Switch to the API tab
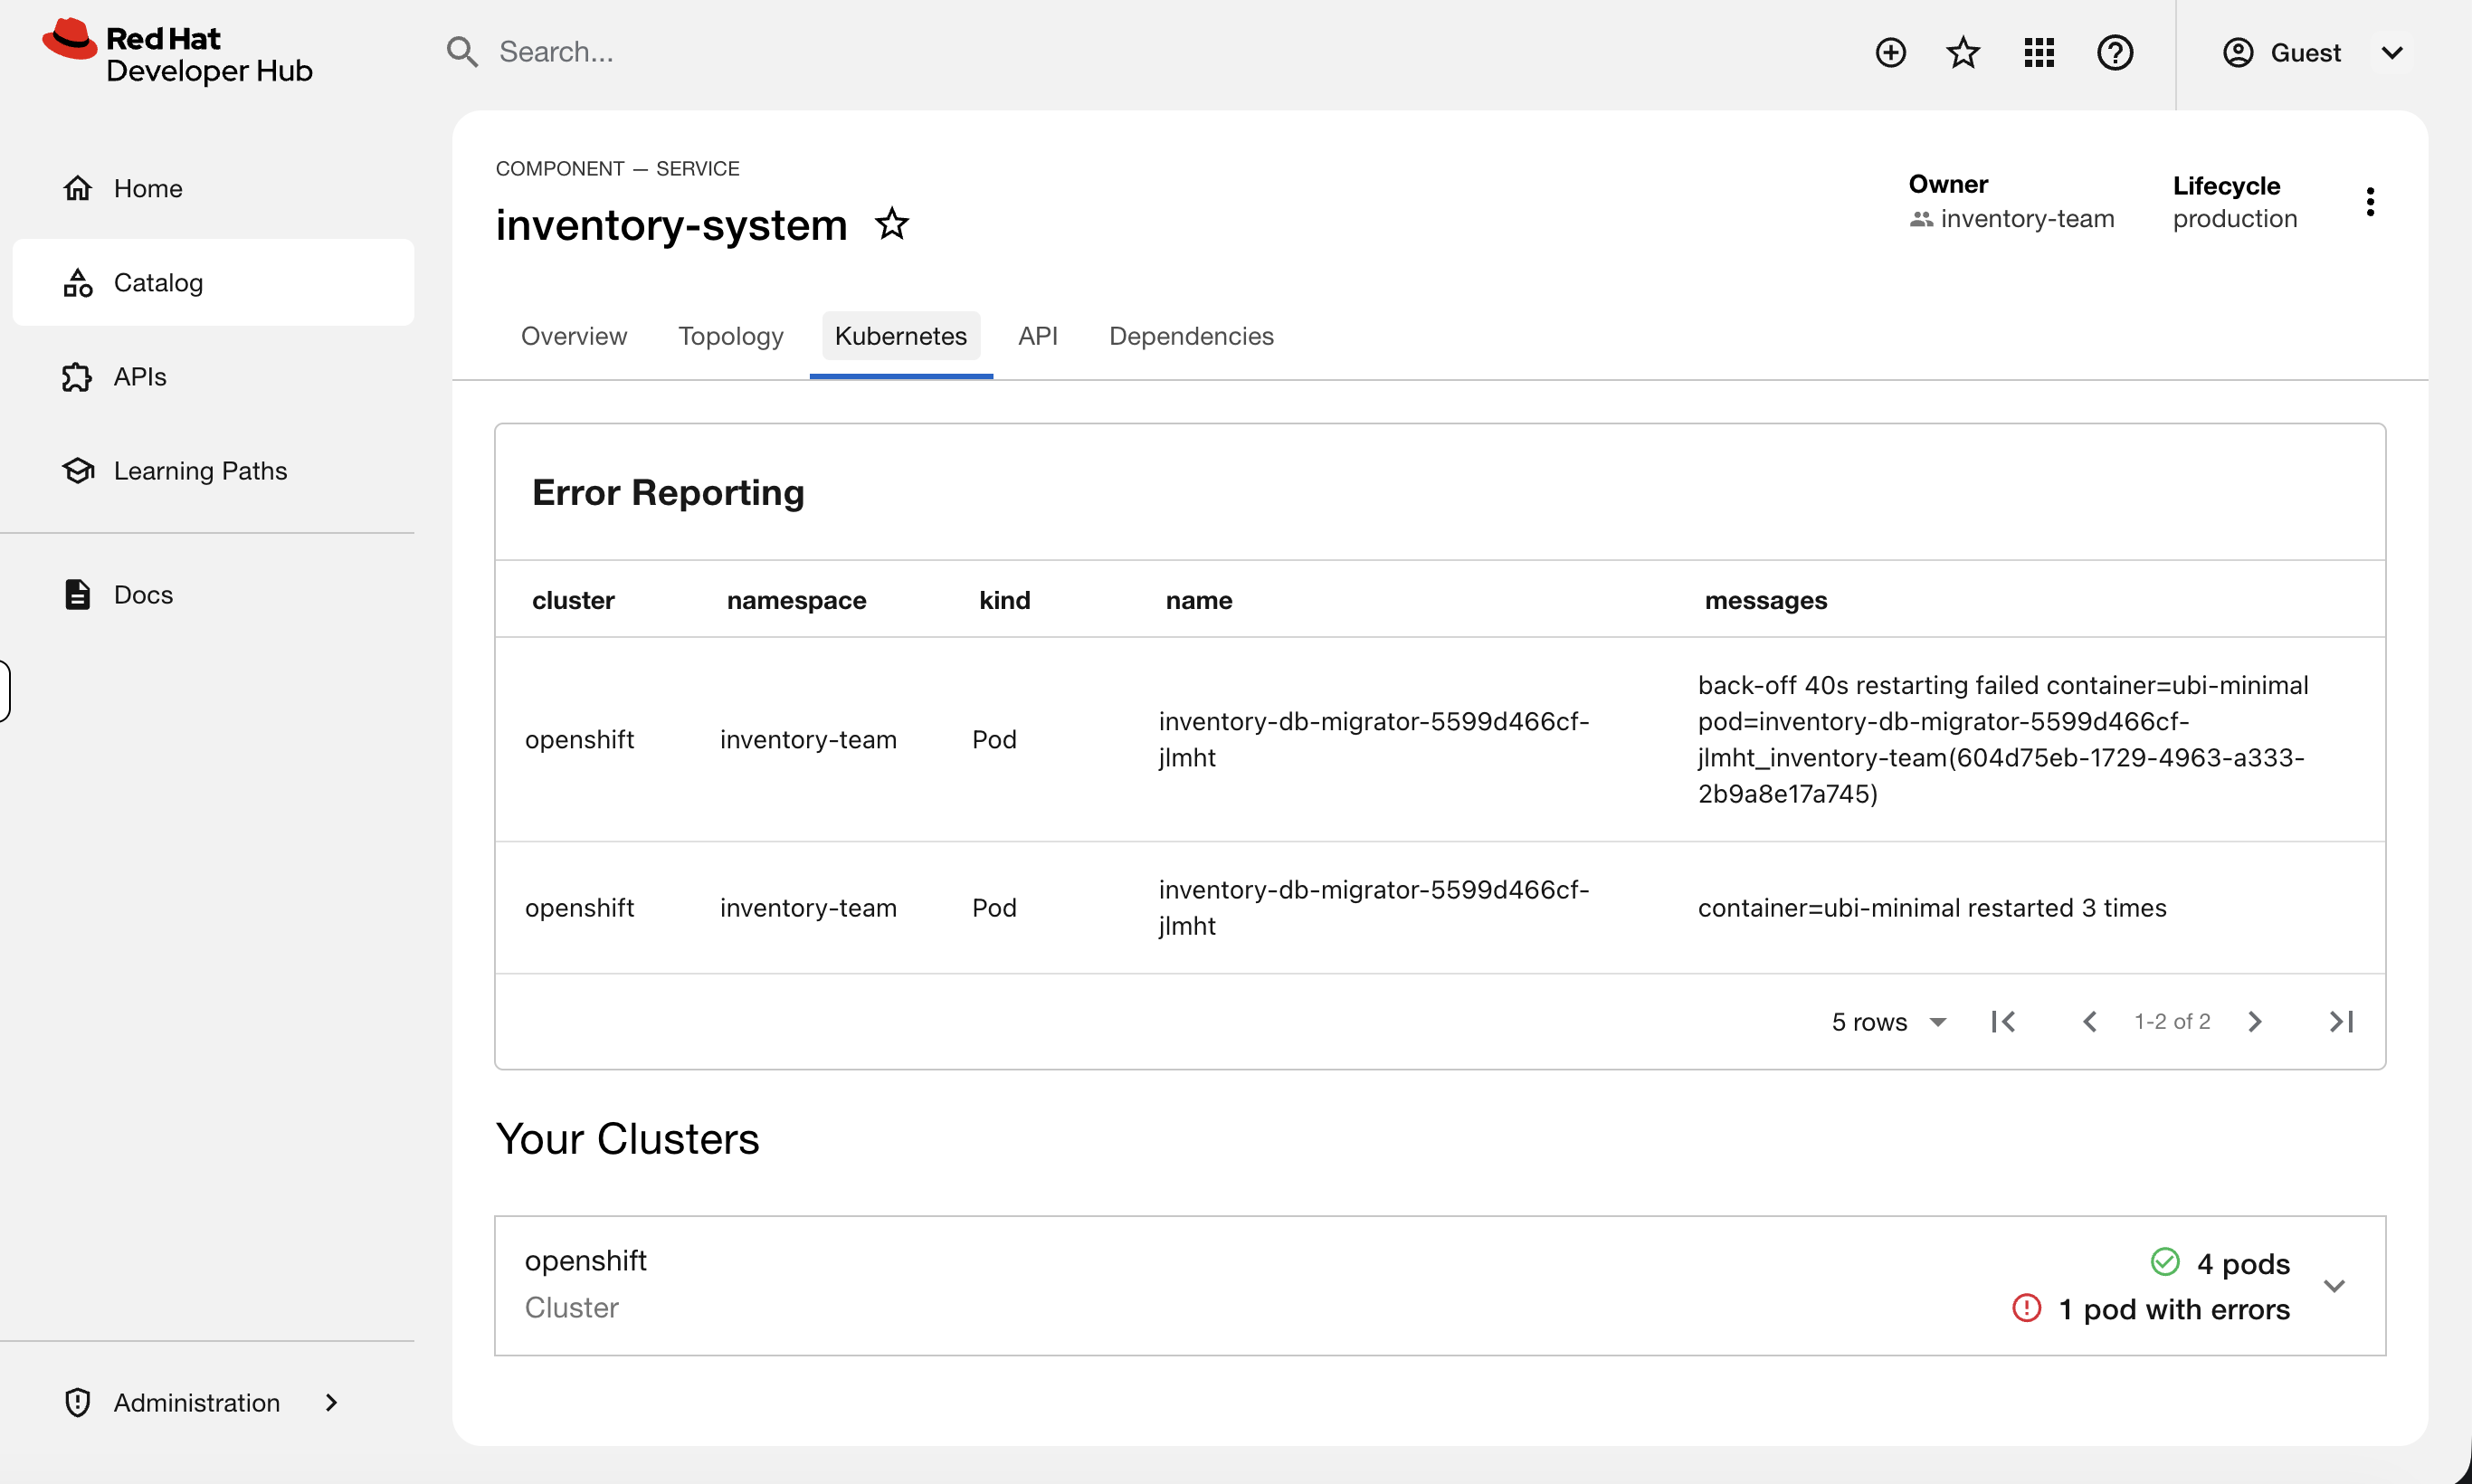2472x1484 pixels. tap(1038, 336)
